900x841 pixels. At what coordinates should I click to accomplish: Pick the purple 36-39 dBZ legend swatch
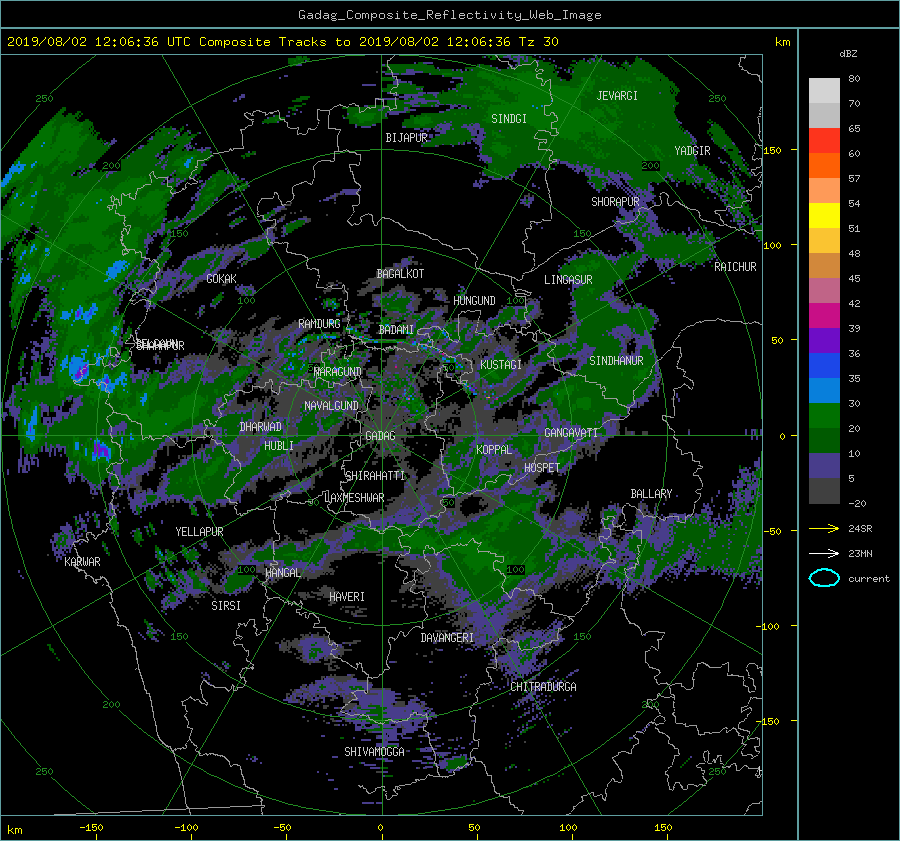coord(824,341)
